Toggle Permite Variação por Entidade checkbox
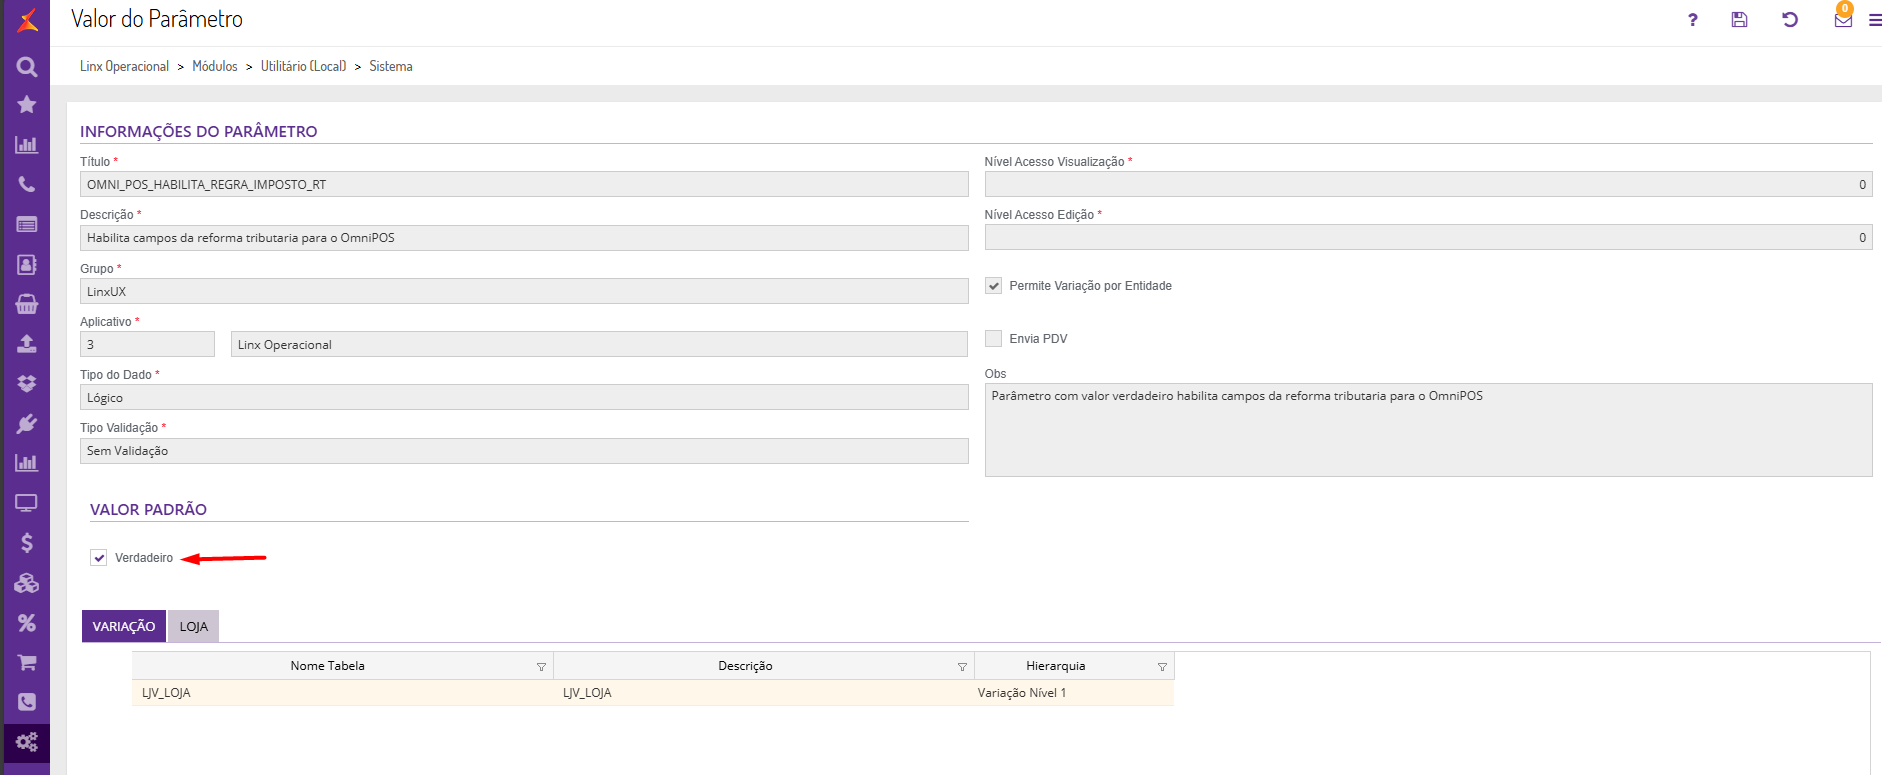The height and width of the screenshot is (775, 1882). click(994, 286)
